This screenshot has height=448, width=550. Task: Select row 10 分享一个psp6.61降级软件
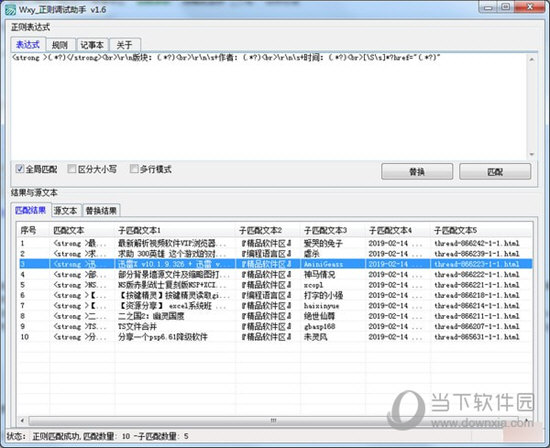click(x=275, y=337)
